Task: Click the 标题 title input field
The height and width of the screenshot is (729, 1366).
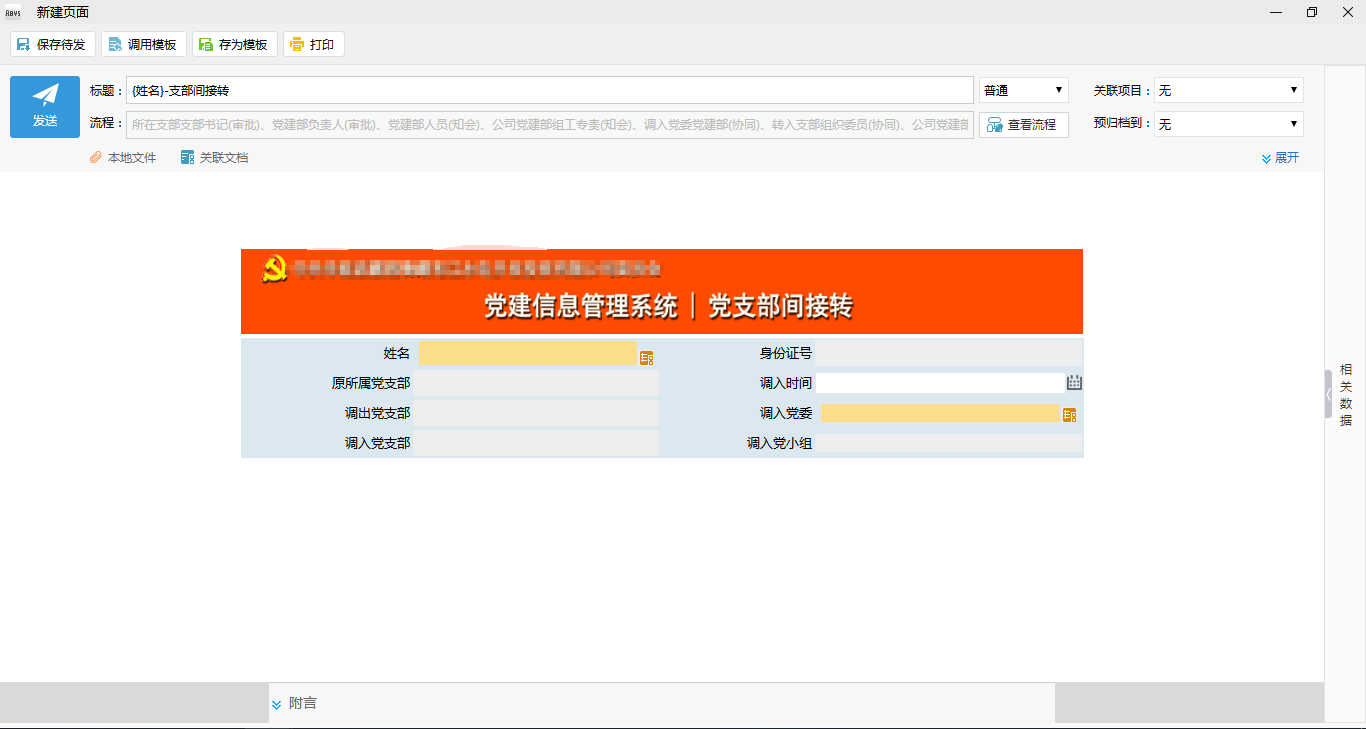Action: [549, 90]
